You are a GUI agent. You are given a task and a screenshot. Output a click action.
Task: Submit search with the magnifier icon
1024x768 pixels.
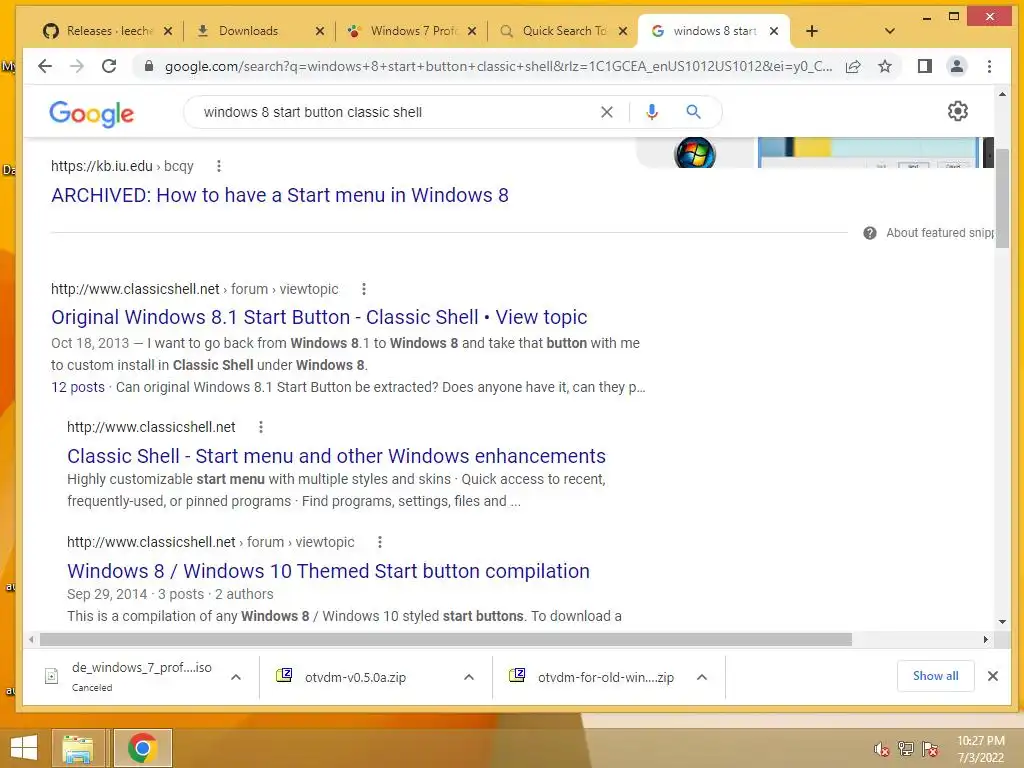pos(694,112)
